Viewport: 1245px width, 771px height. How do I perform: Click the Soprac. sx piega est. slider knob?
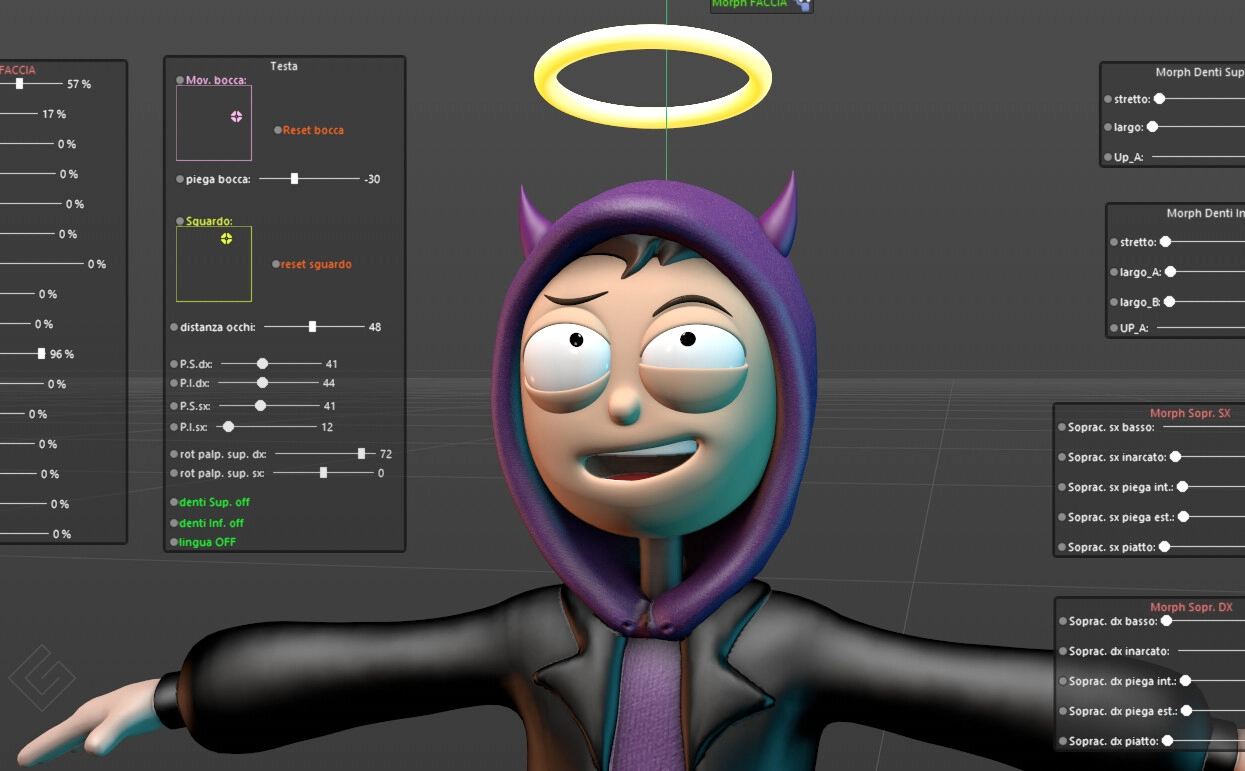click(x=1183, y=517)
